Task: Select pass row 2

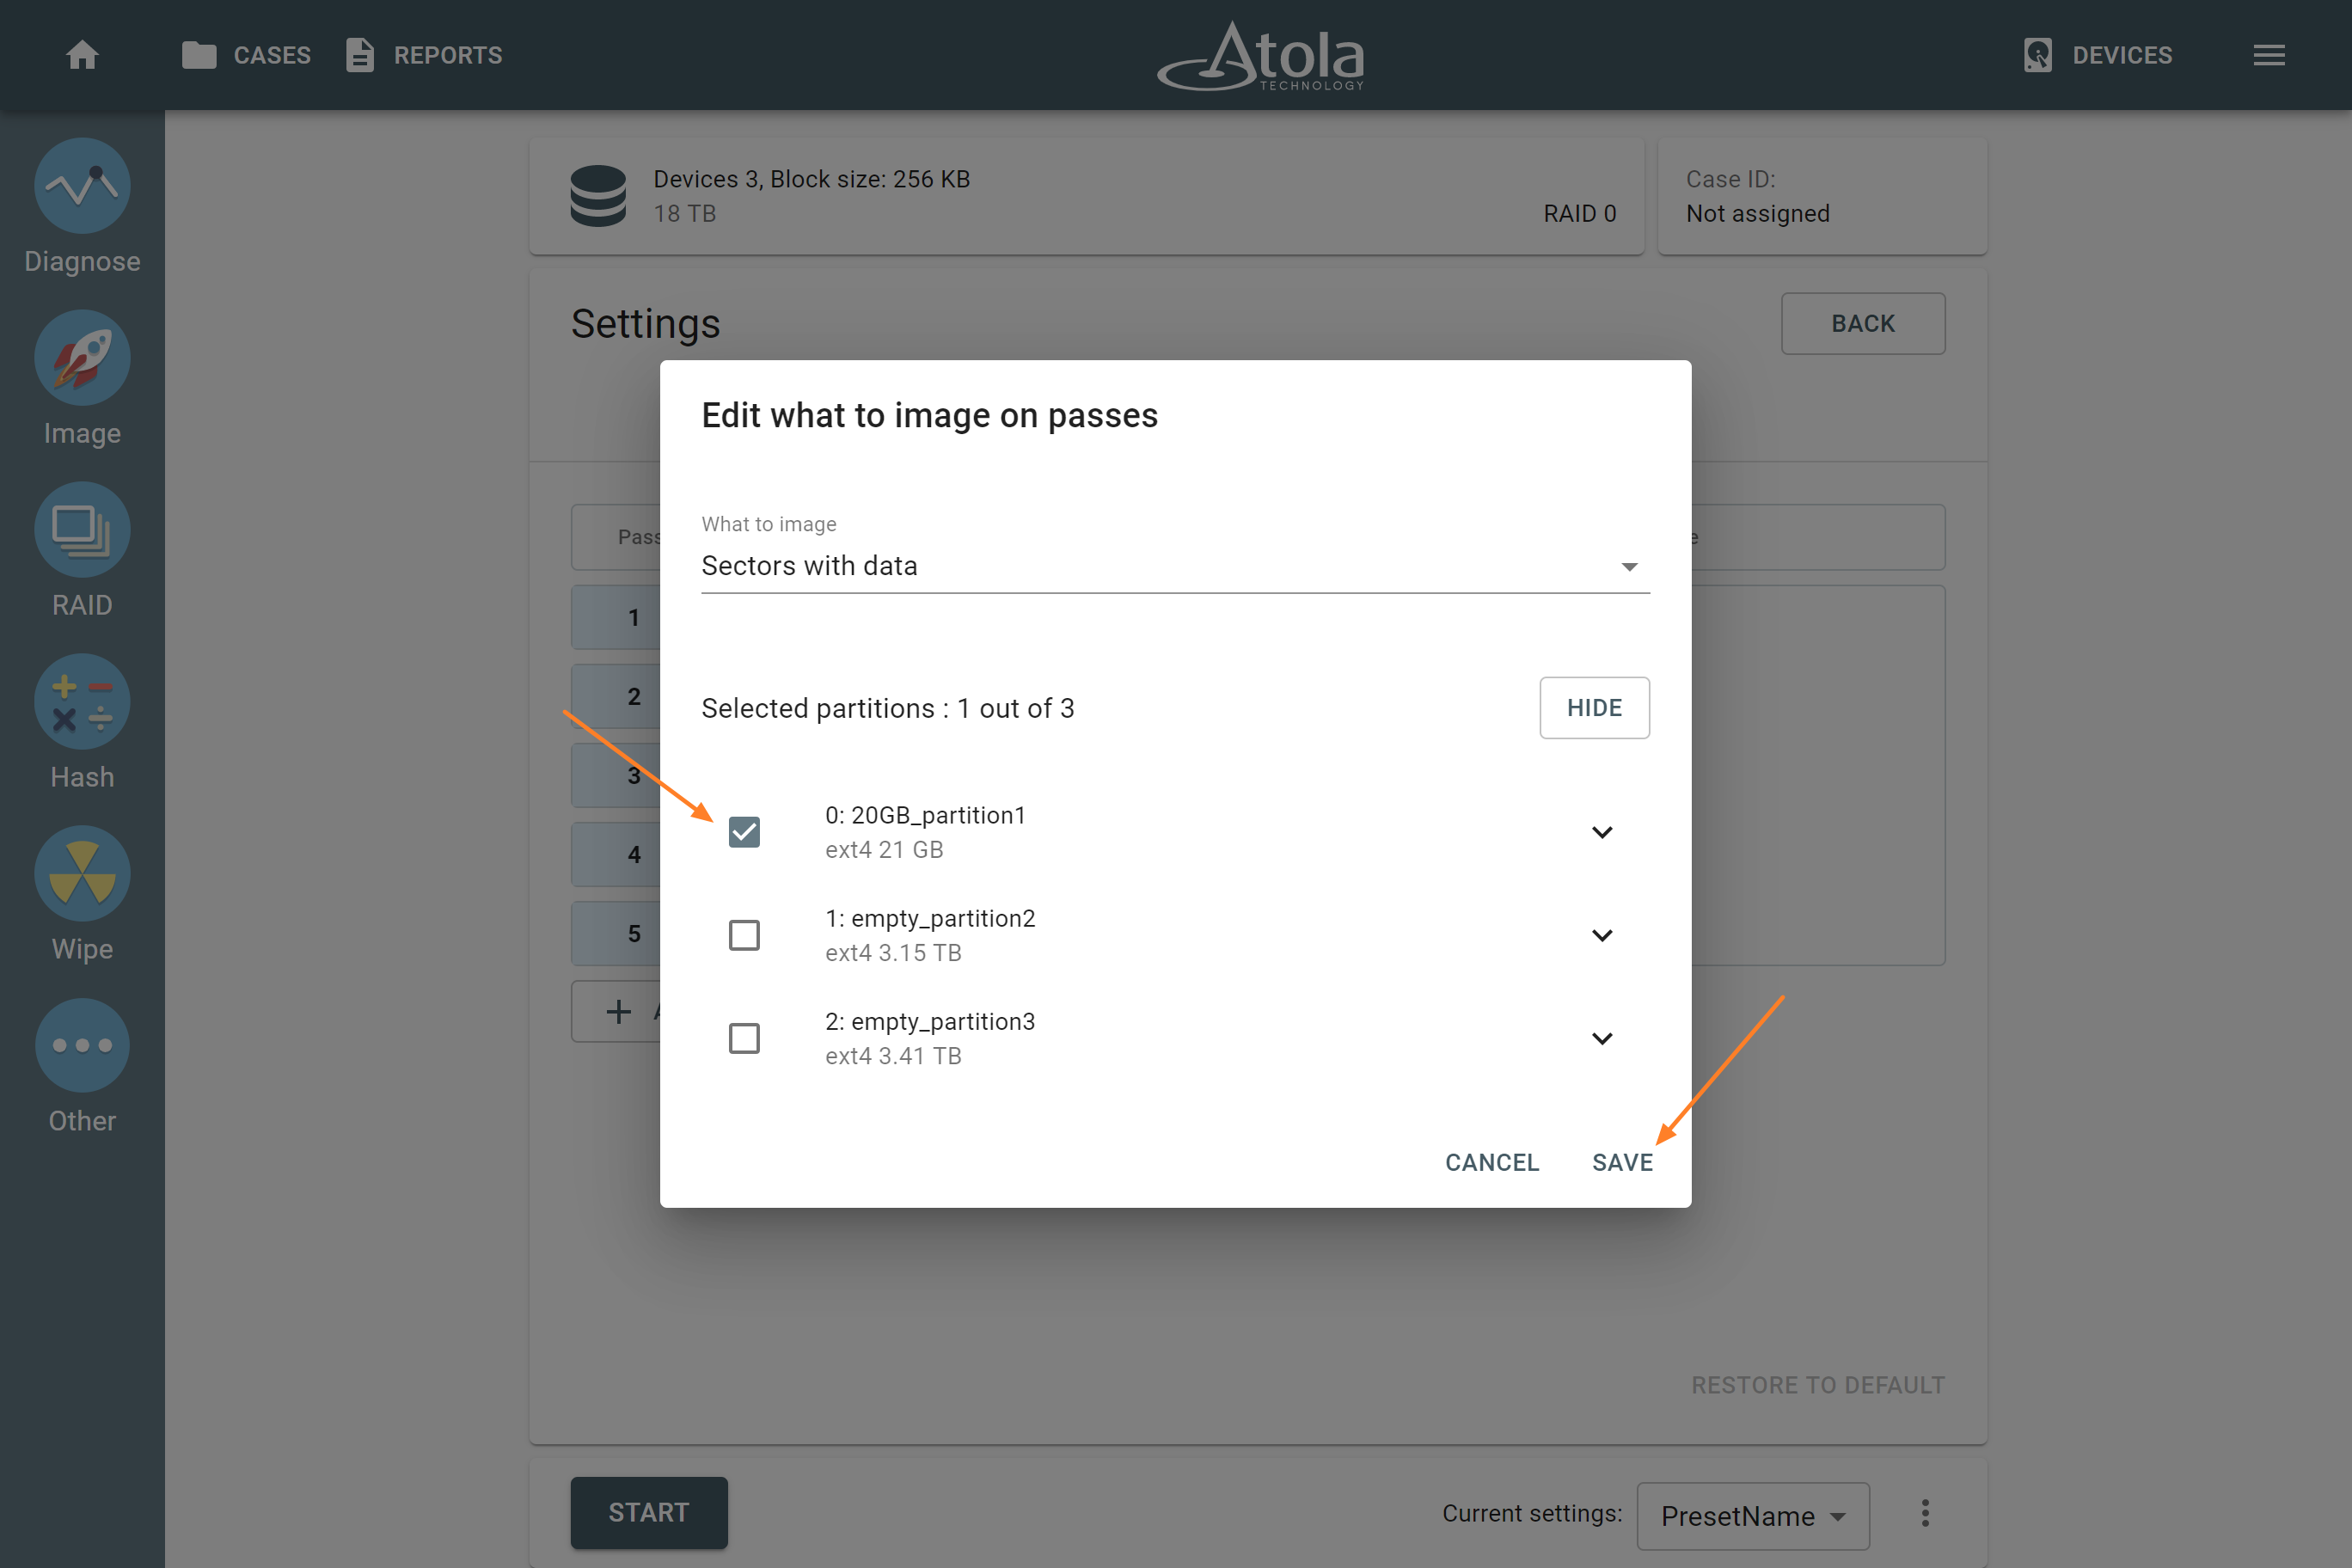Action: click(x=616, y=696)
